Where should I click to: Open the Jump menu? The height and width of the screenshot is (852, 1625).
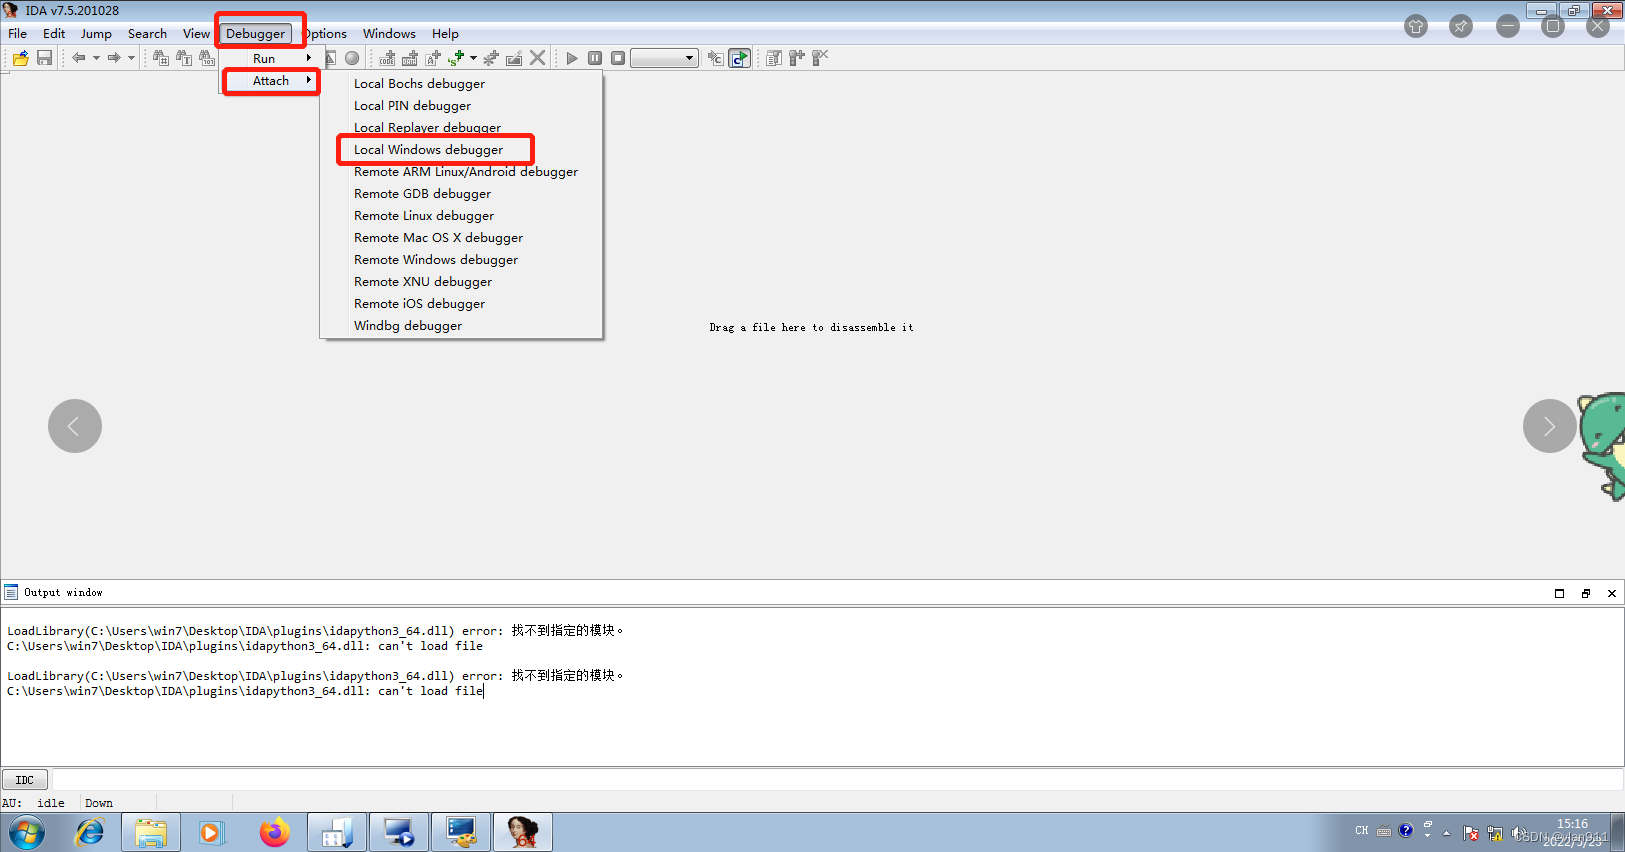point(96,33)
